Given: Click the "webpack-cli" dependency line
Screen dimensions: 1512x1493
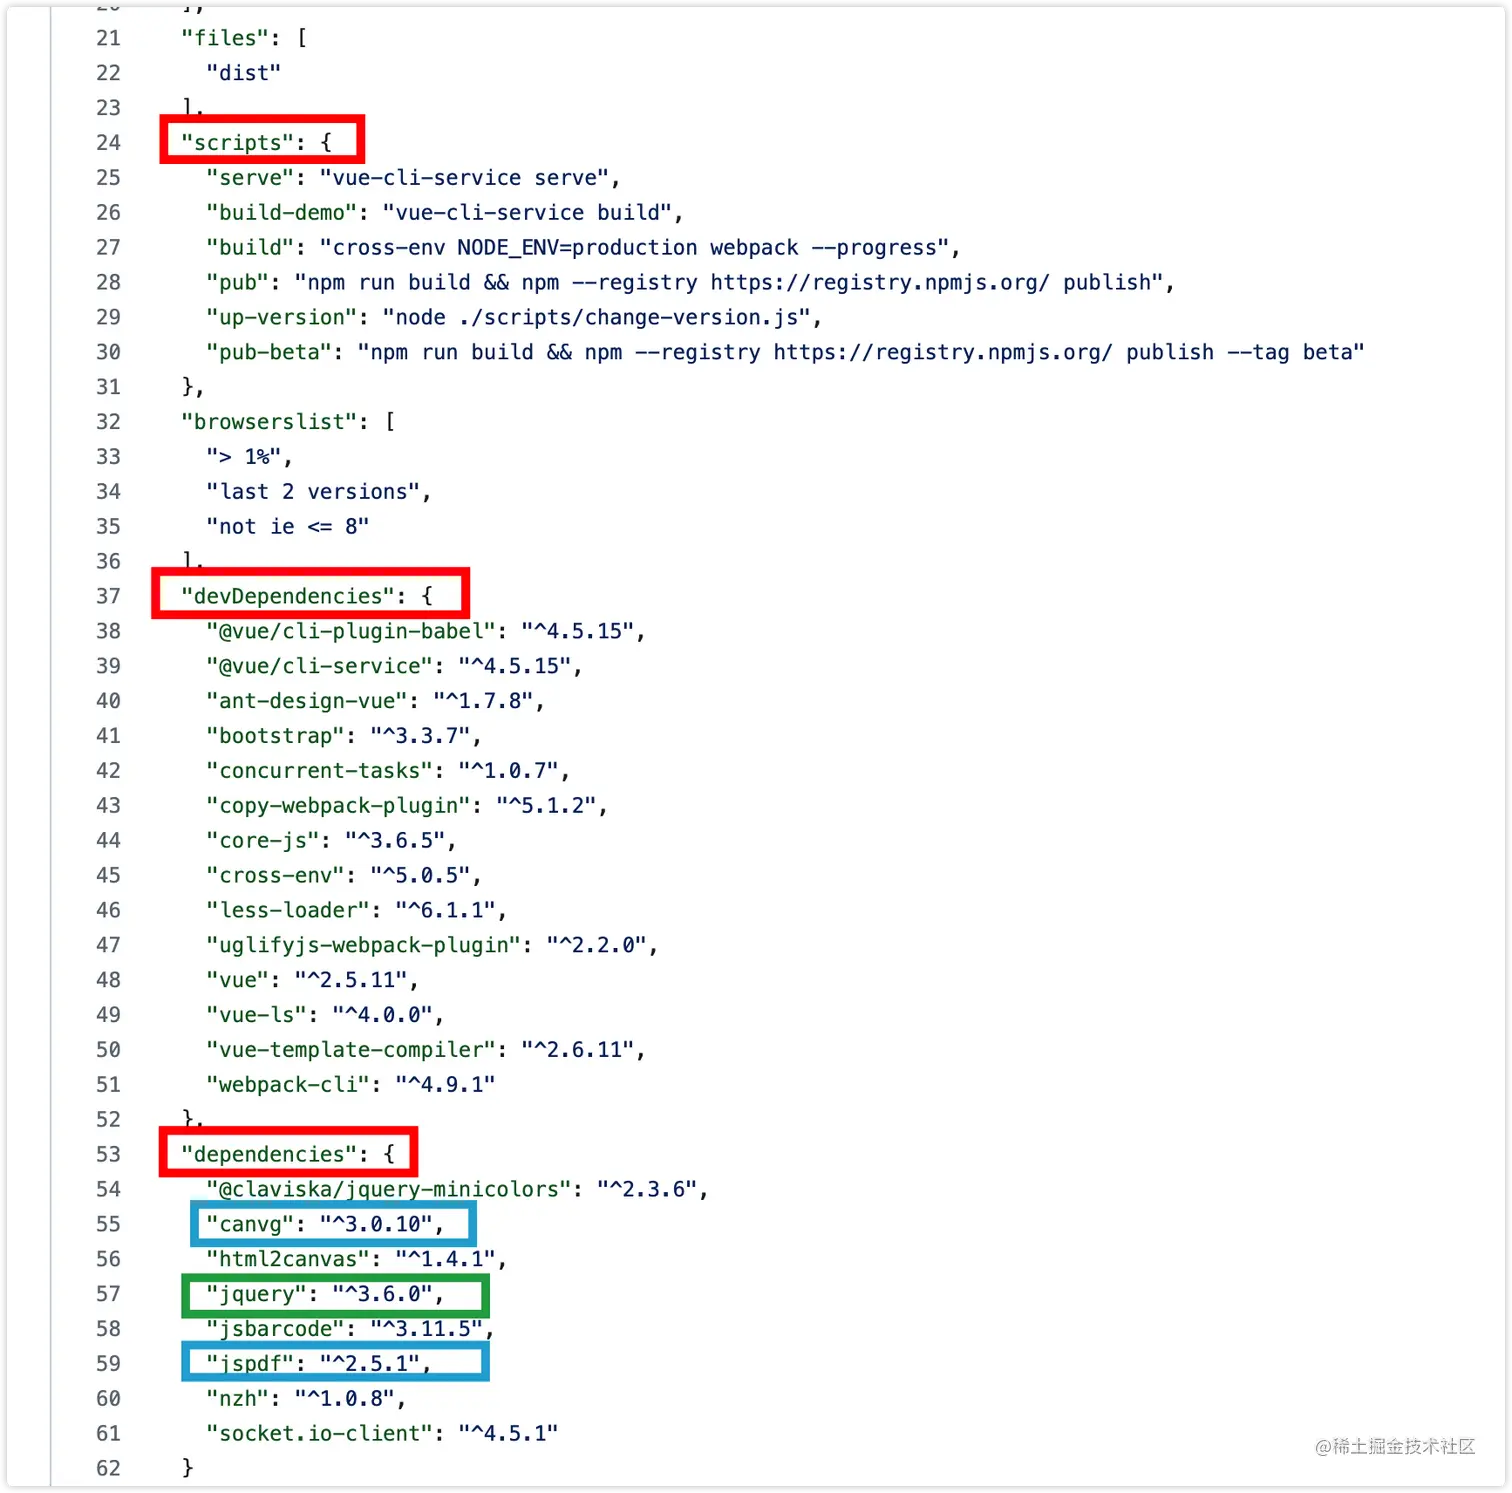Looking at the screenshot, I should click(350, 1086).
